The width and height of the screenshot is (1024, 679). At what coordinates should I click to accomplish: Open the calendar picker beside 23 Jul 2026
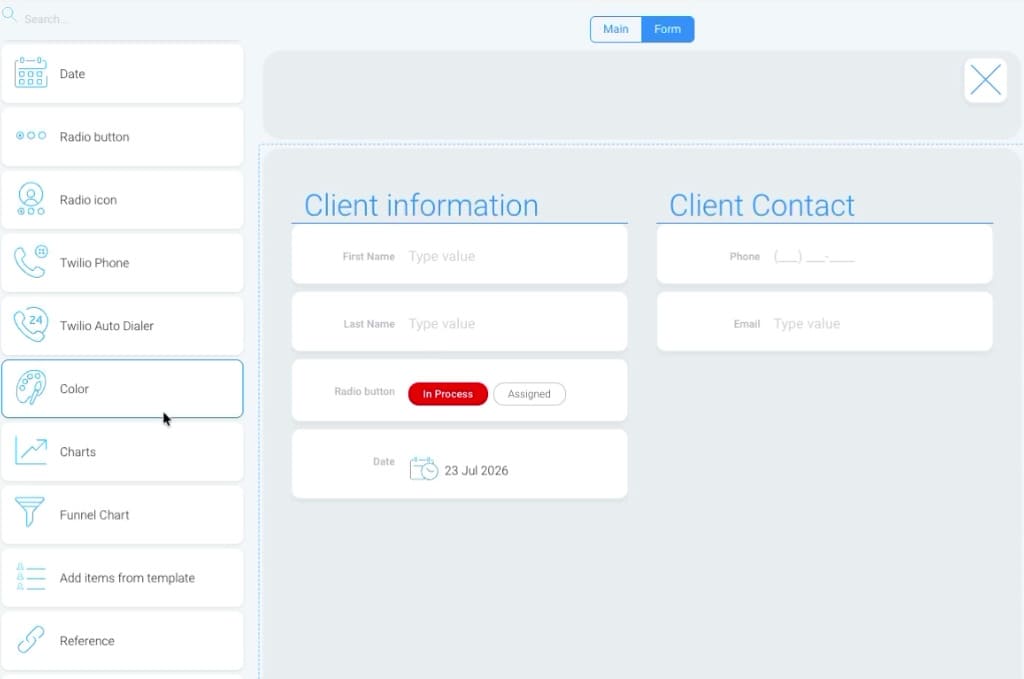423,469
